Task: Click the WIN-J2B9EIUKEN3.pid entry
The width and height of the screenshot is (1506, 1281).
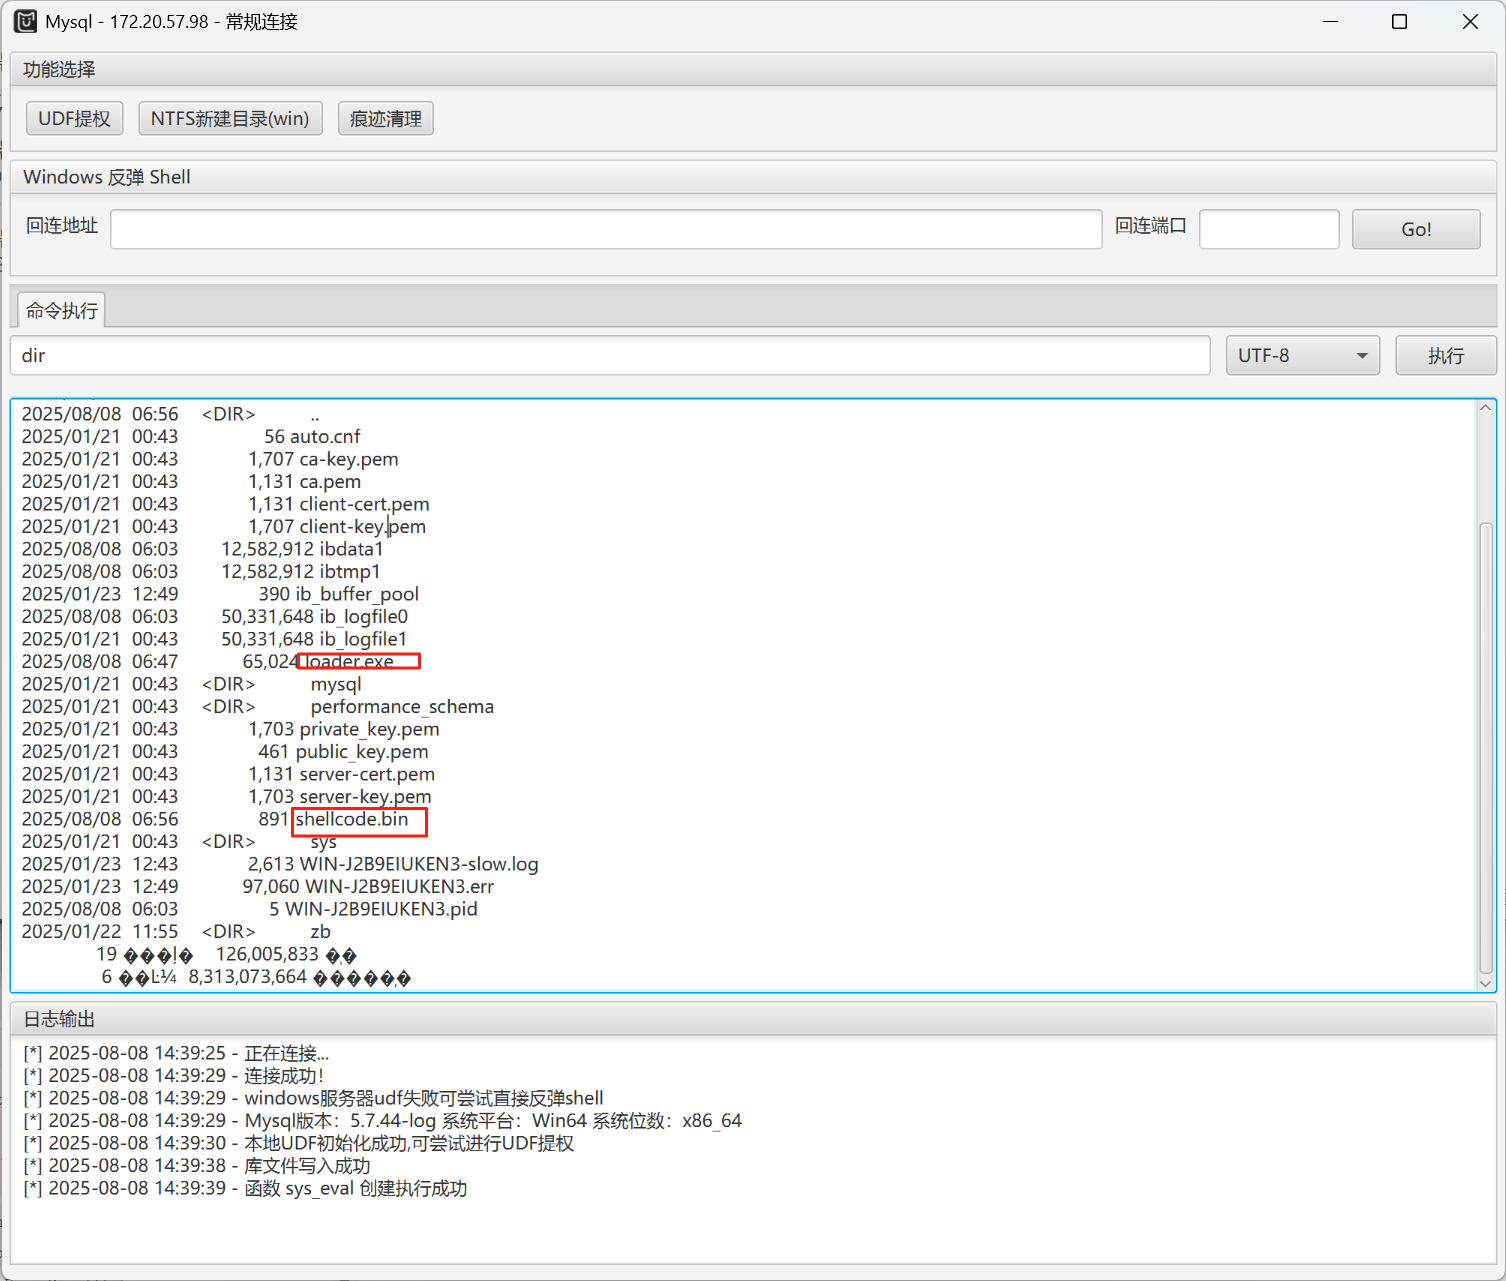Action: 381,909
